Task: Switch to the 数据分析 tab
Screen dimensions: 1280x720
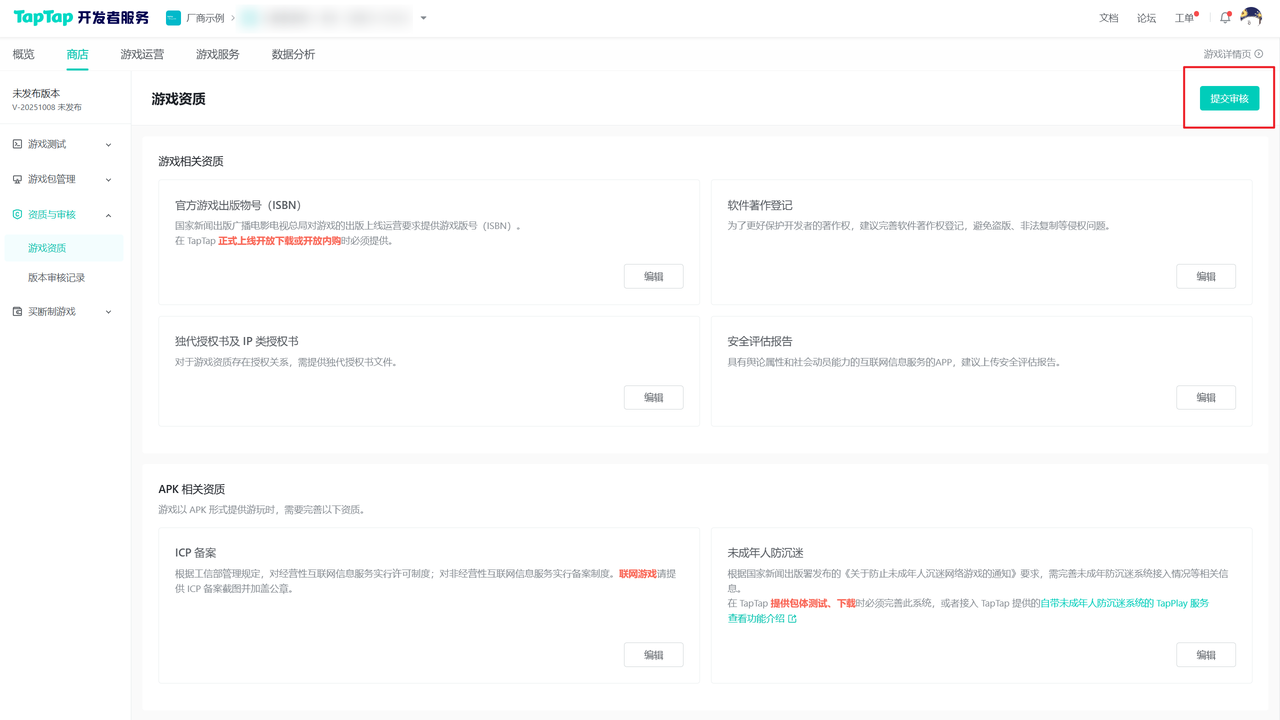Action: (293, 54)
